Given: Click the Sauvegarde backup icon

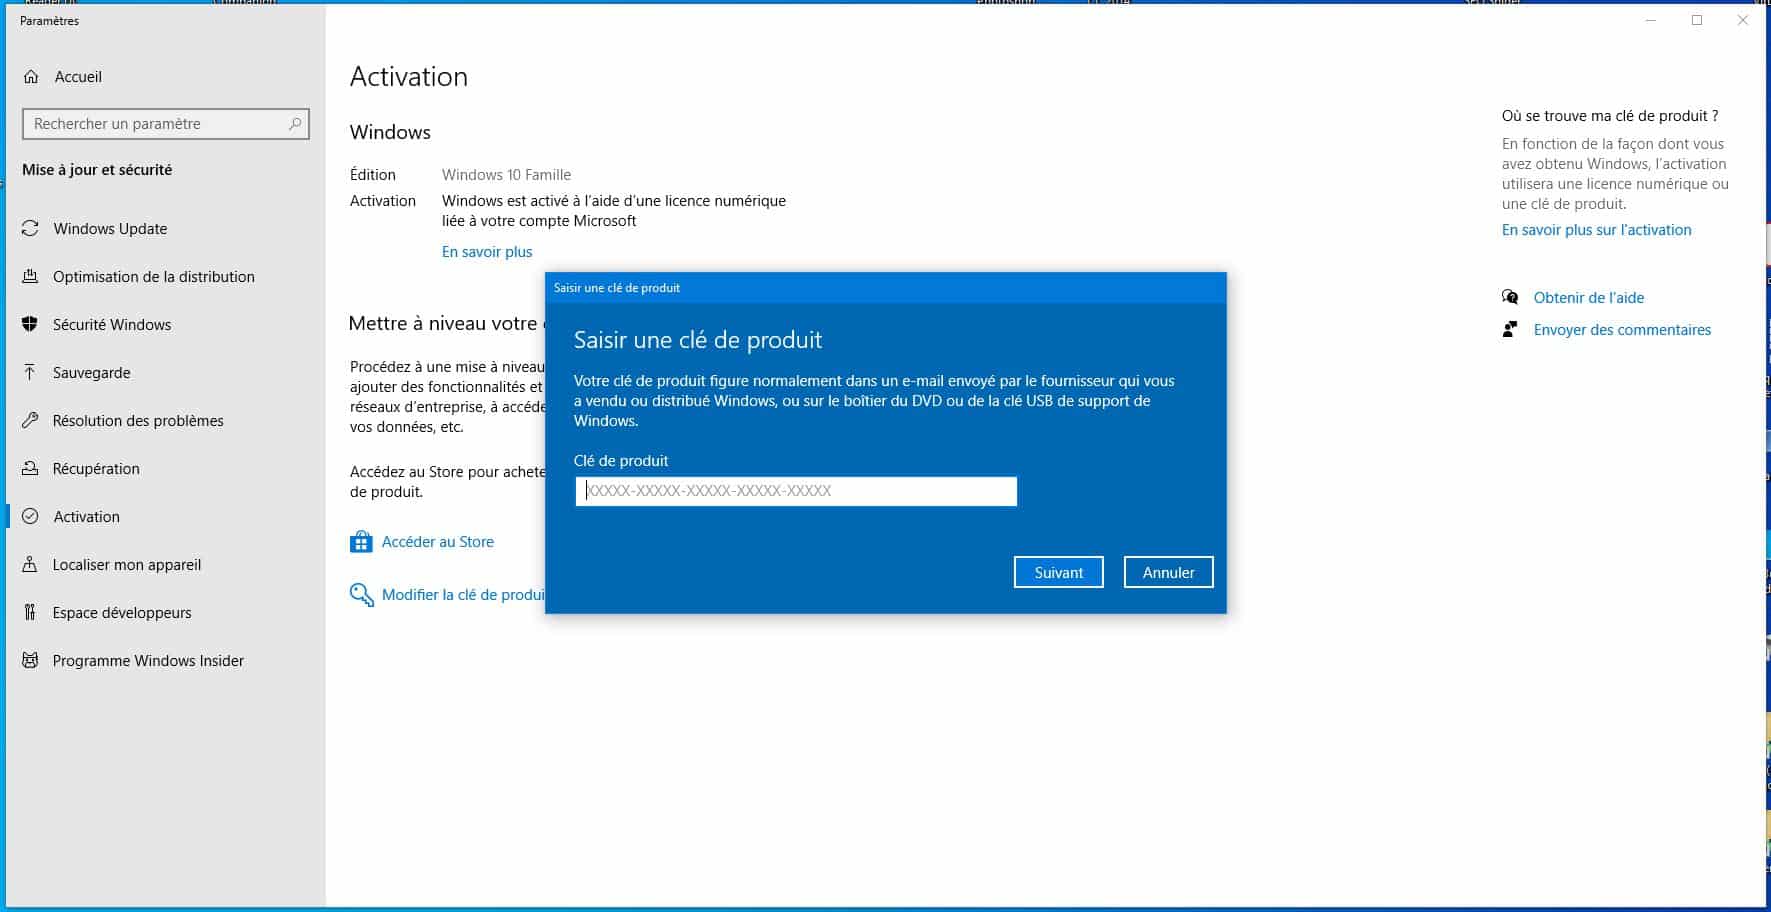Looking at the screenshot, I should point(29,372).
